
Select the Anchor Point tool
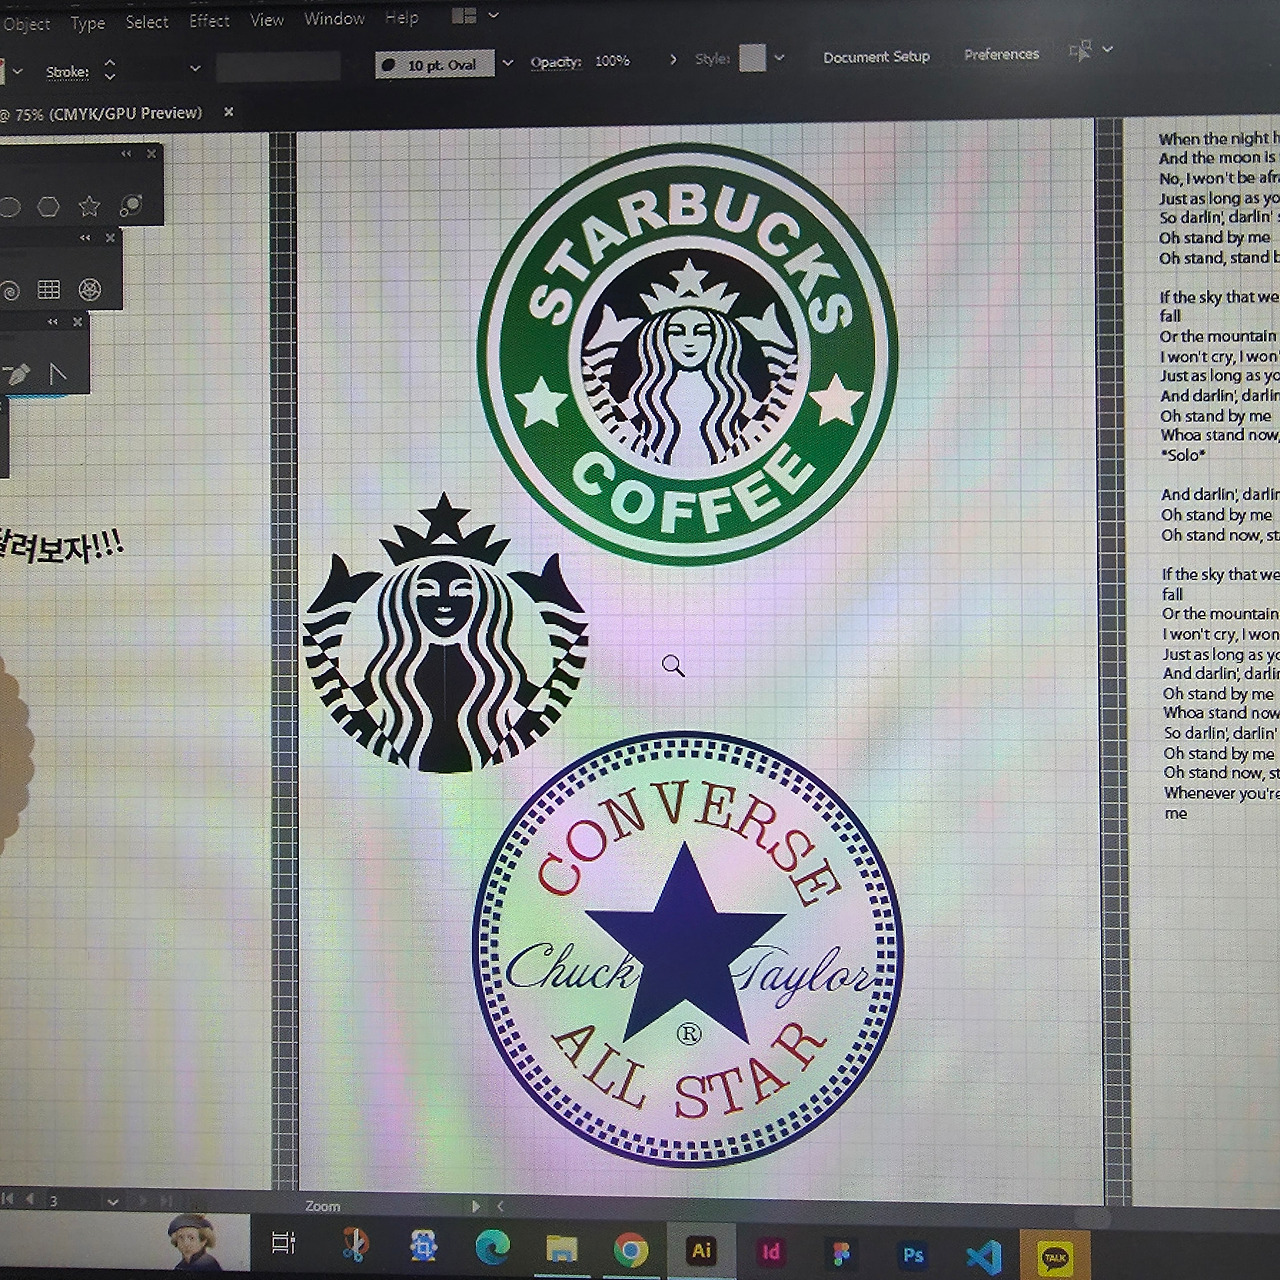(58, 373)
